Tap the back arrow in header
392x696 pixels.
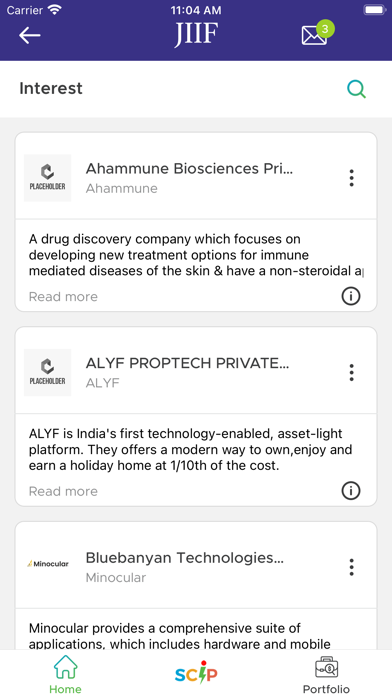point(30,35)
